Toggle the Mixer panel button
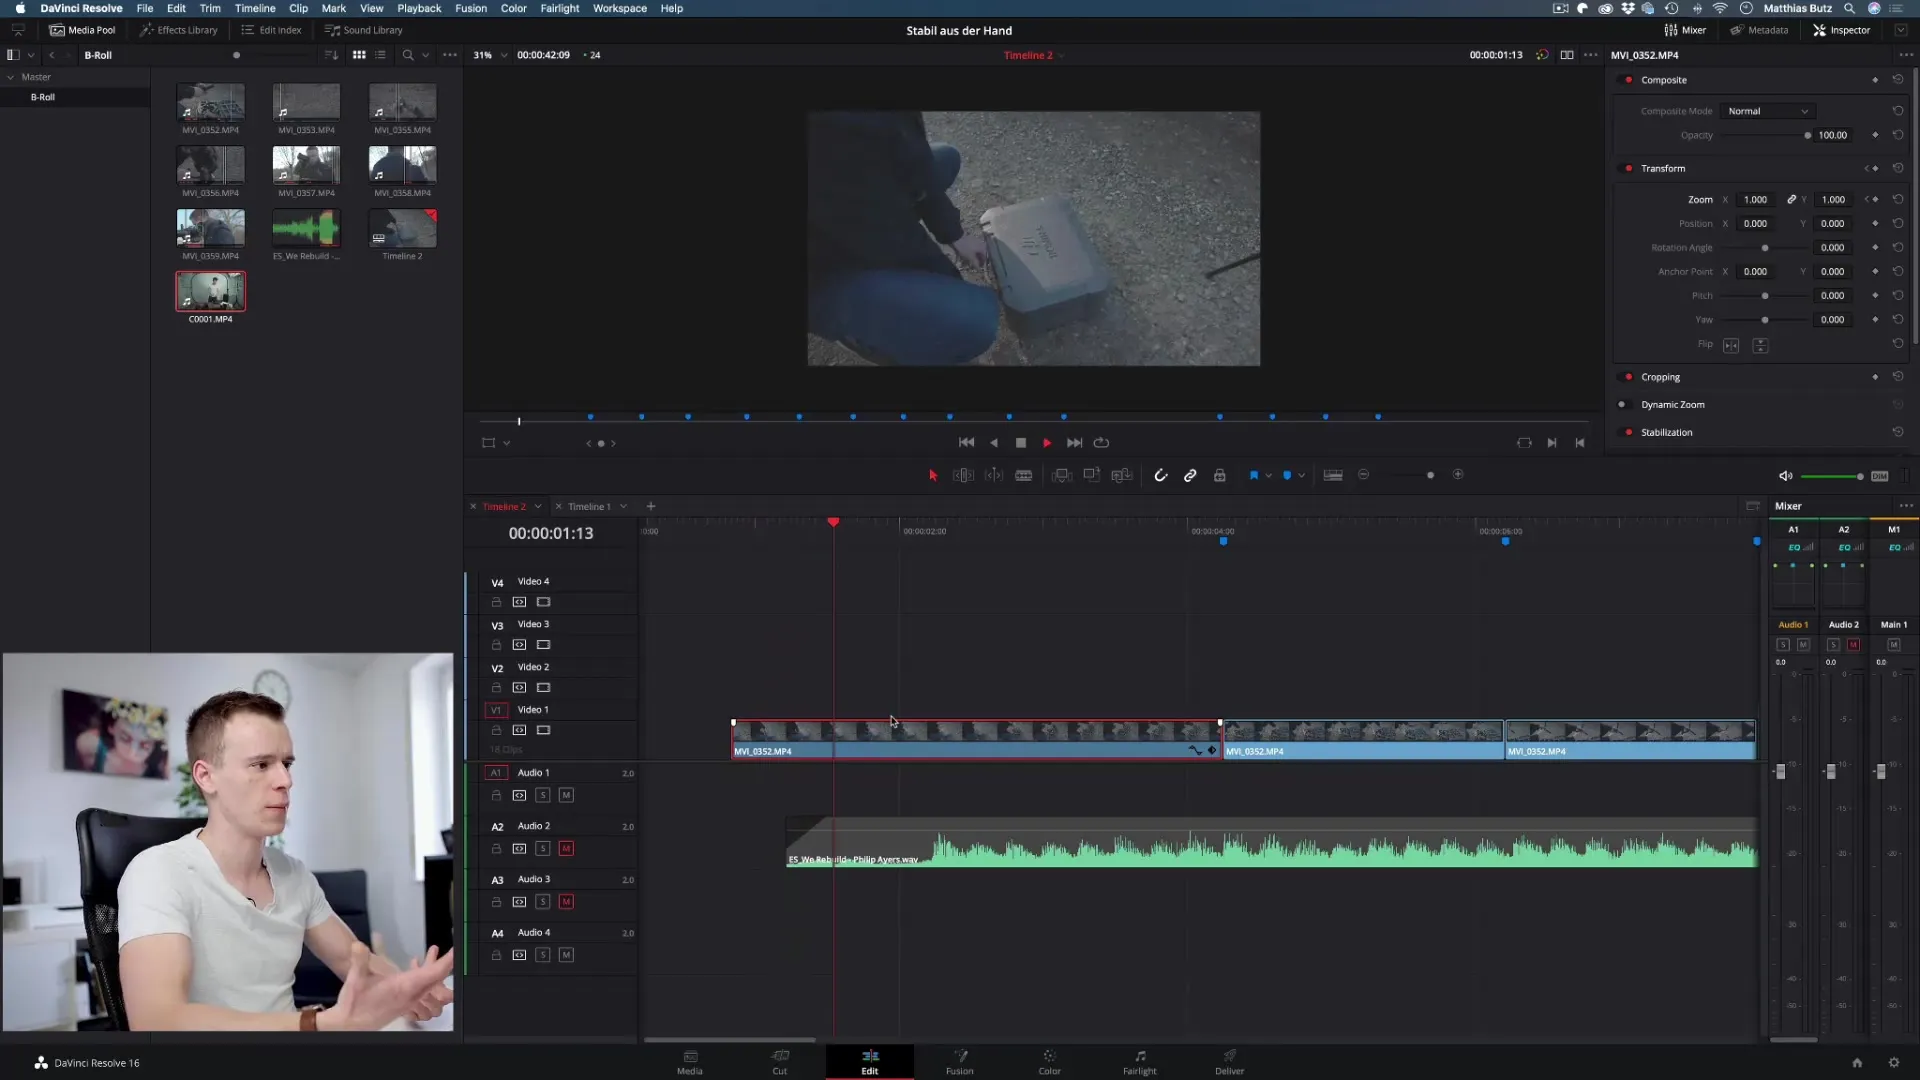 [x=1685, y=30]
